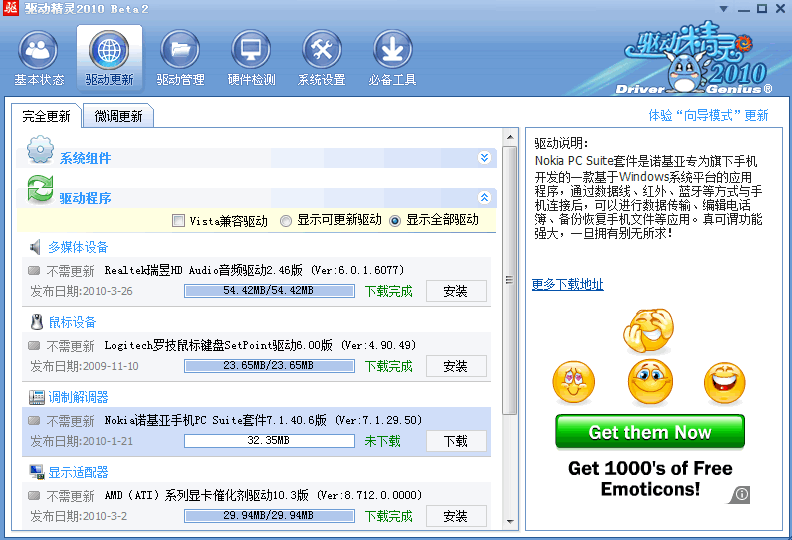Open 驱动管理 folder icon
This screenshot has height=540, width=792.
(180, 50)
